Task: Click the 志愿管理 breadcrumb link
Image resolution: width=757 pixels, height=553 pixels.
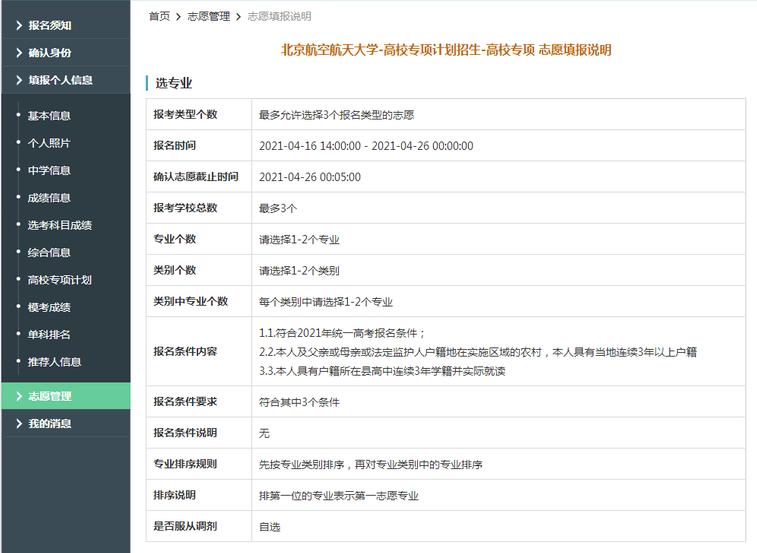Action: point(209,16)
